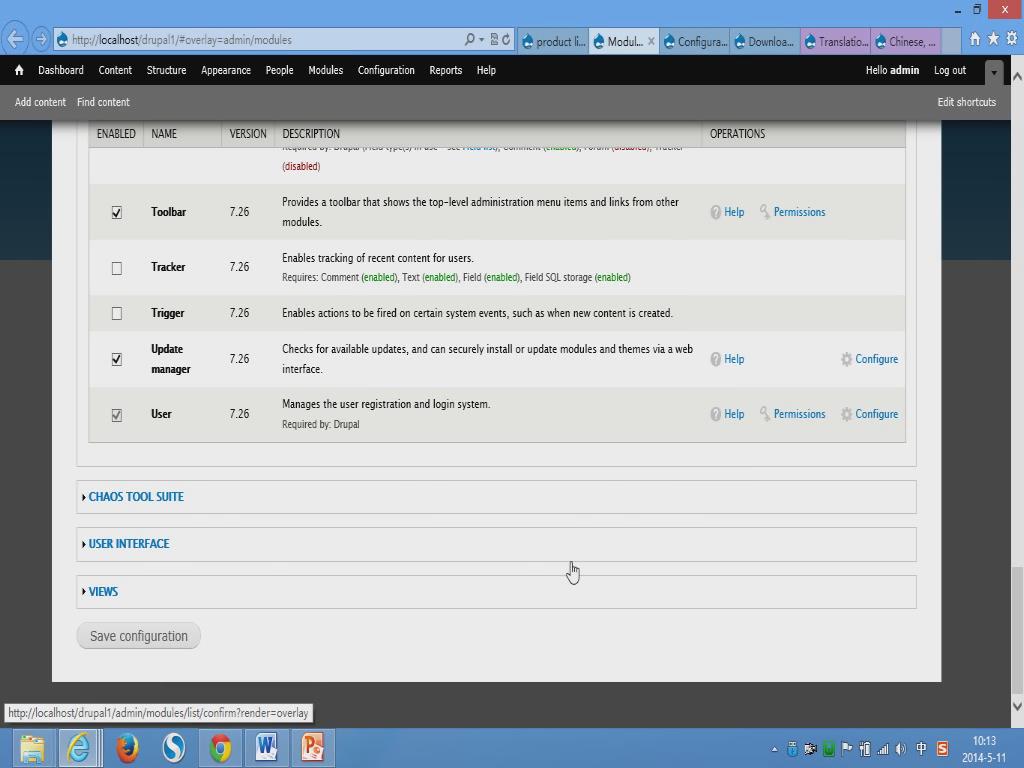The image size is (1024, 768).
Task: Click the Add content shortcut
Action: (40, 102)
